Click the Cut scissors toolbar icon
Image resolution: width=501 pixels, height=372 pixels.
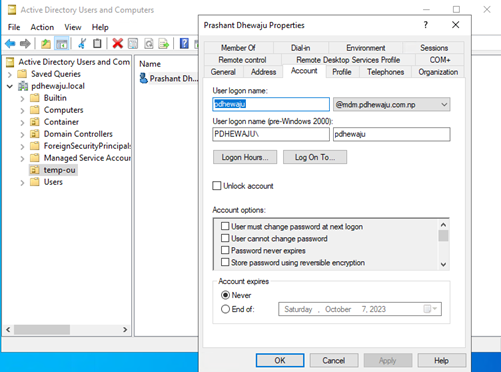point(82,43)
